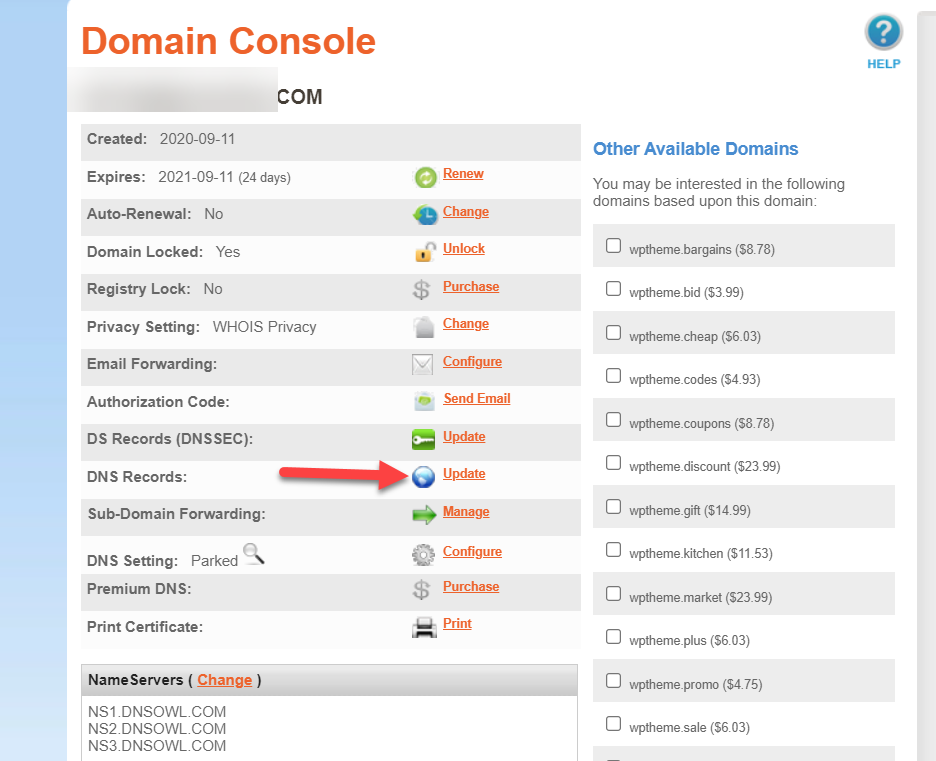Check the wptheme.gift checkbox

[613, 507]
